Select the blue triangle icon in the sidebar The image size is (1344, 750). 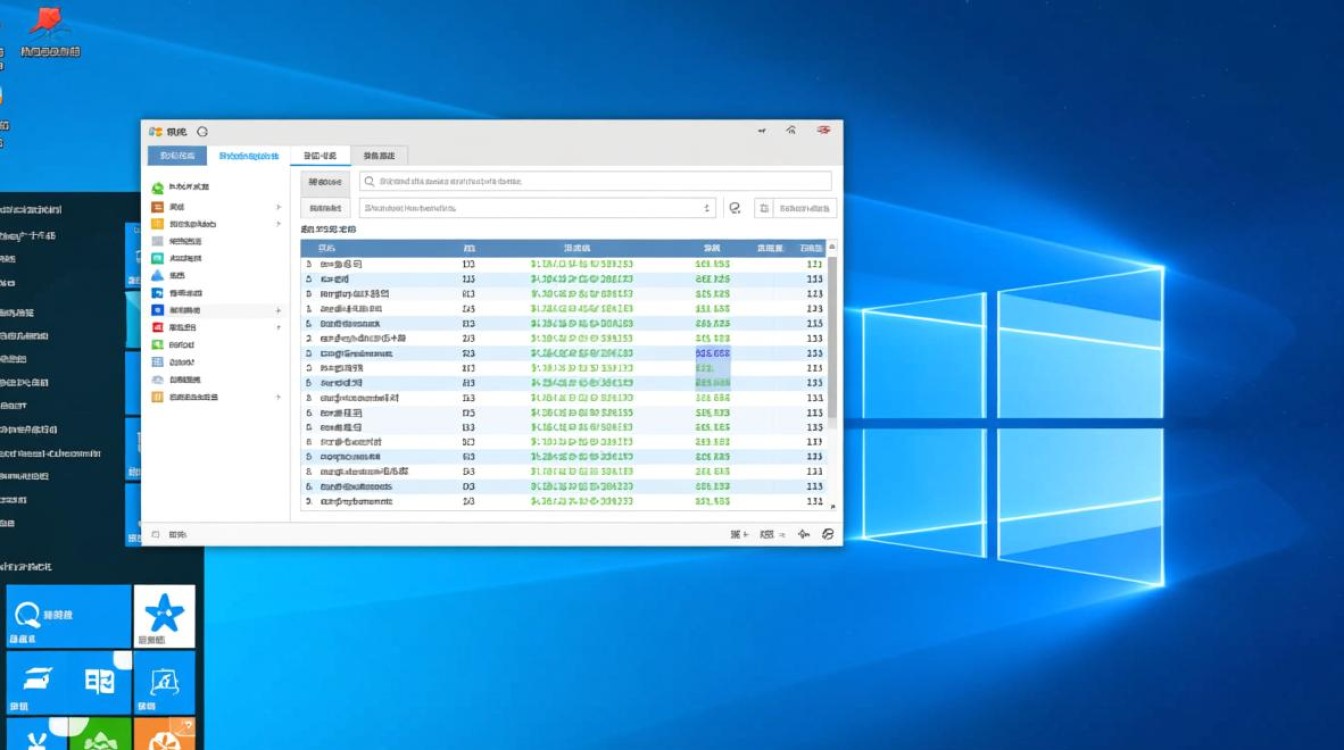tap(158, 276)
